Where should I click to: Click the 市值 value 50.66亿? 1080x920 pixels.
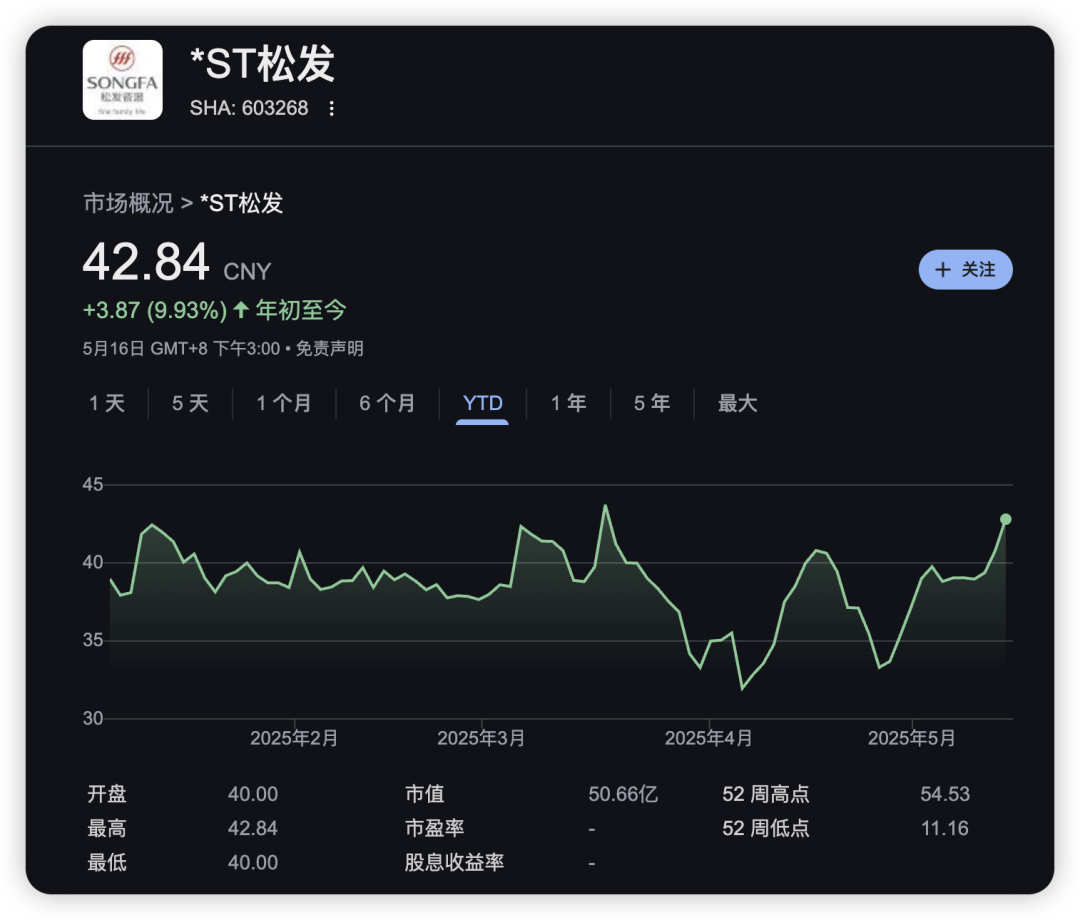[623, 794]
